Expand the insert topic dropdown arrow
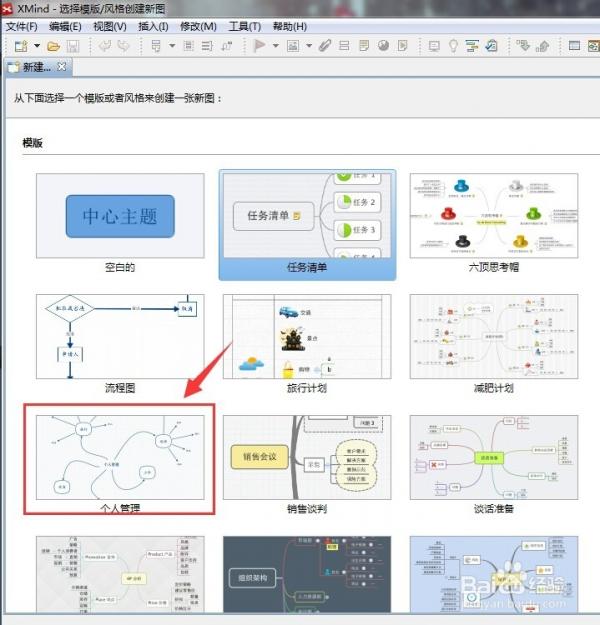This screenshot has width=600, height=625. coord(172,46)
